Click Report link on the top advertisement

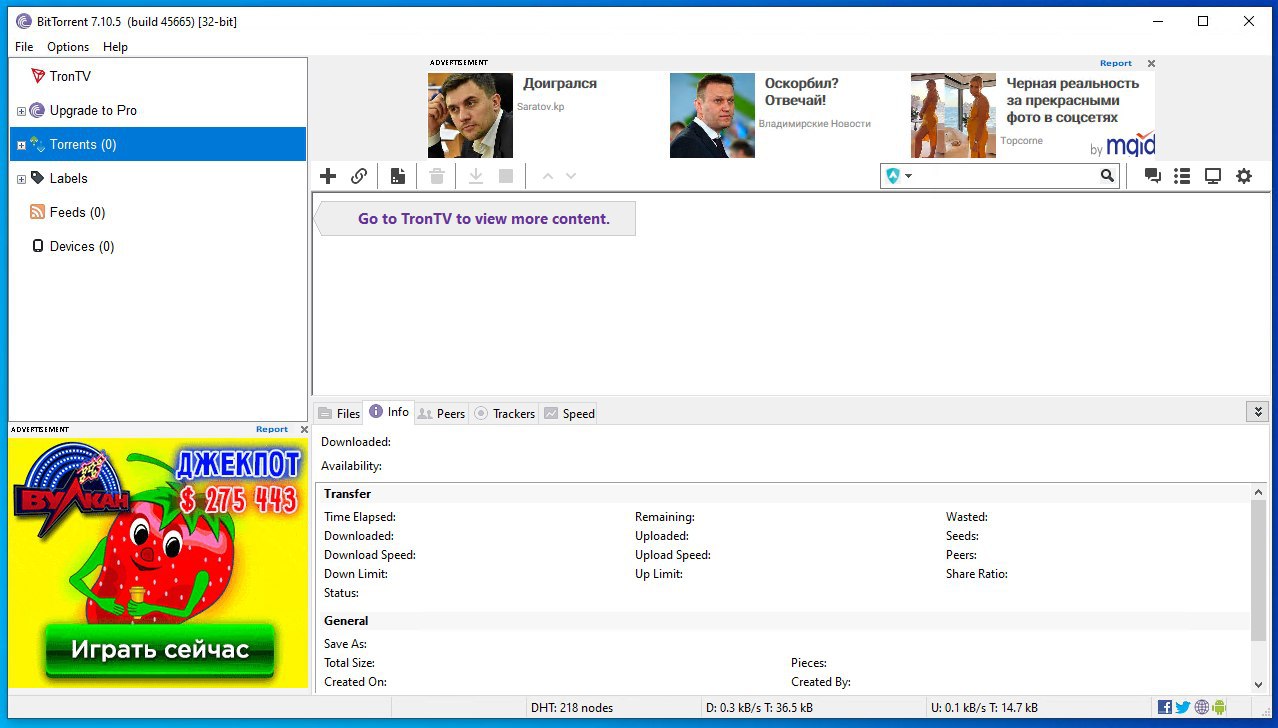click(x=1116, y=63)
